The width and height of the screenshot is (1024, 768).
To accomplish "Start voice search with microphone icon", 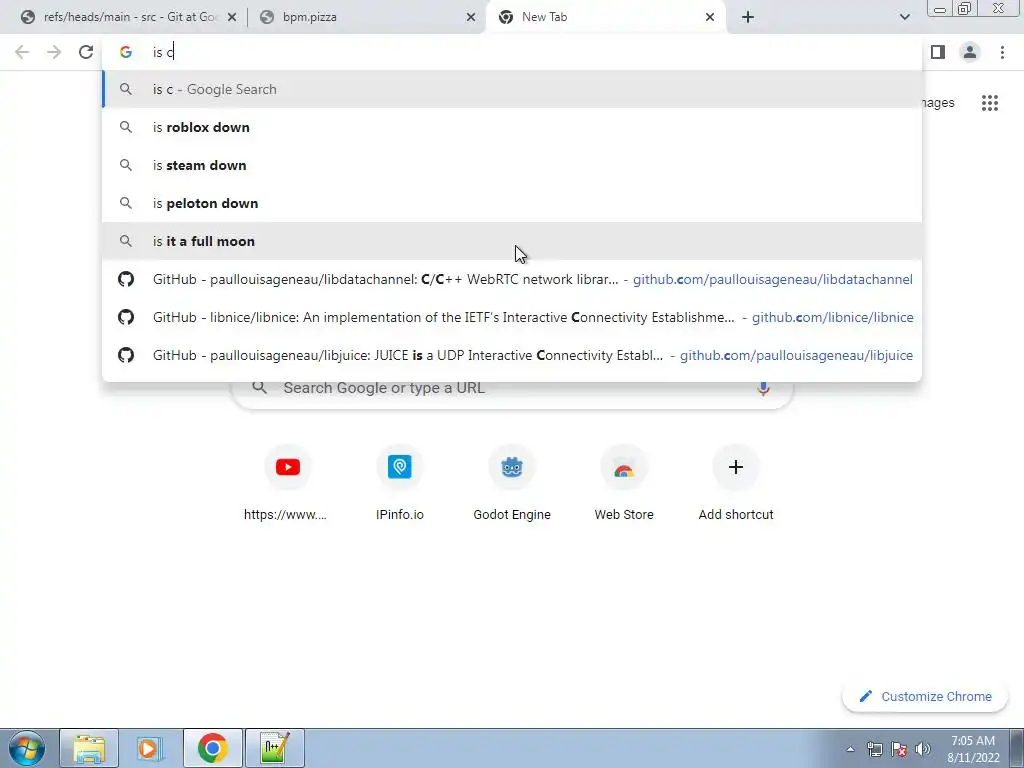I will pos(763,388).
